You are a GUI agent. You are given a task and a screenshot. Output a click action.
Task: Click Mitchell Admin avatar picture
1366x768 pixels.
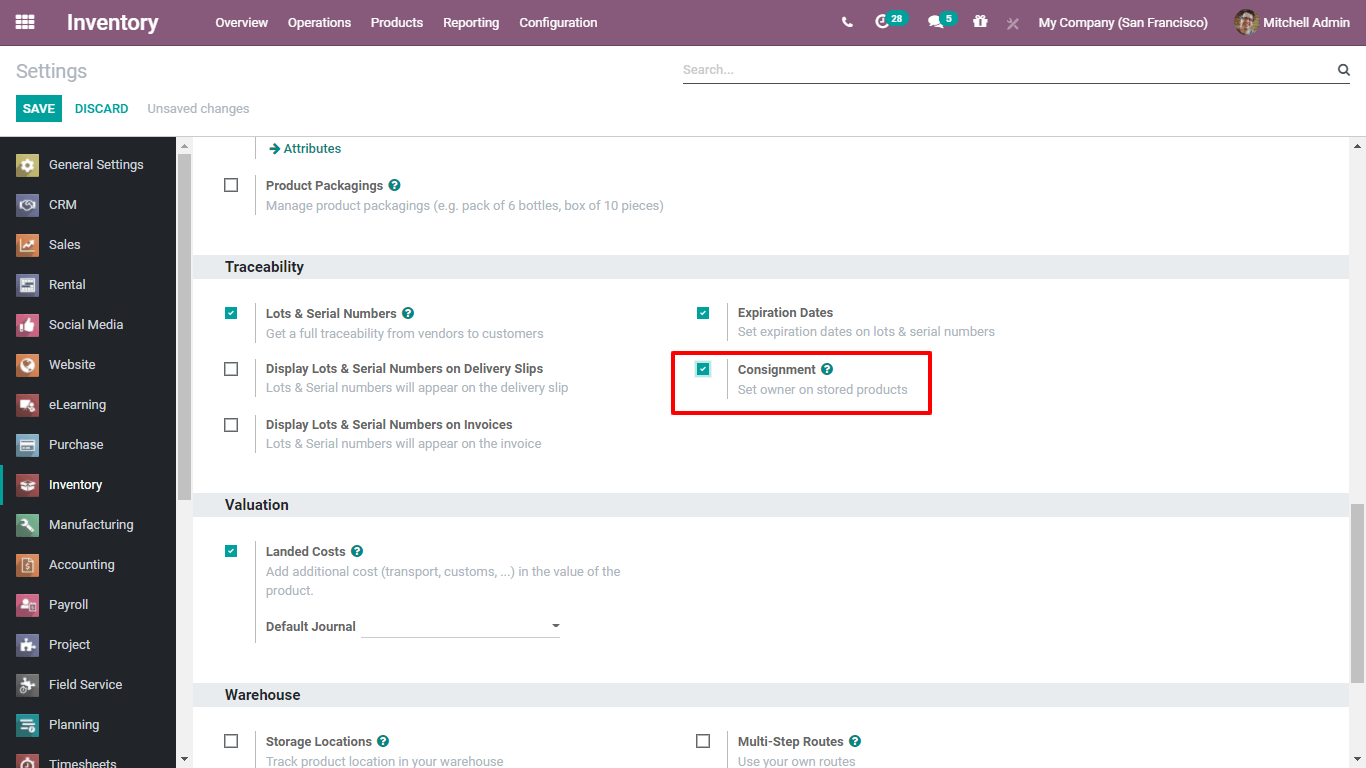click(1246, 22)
